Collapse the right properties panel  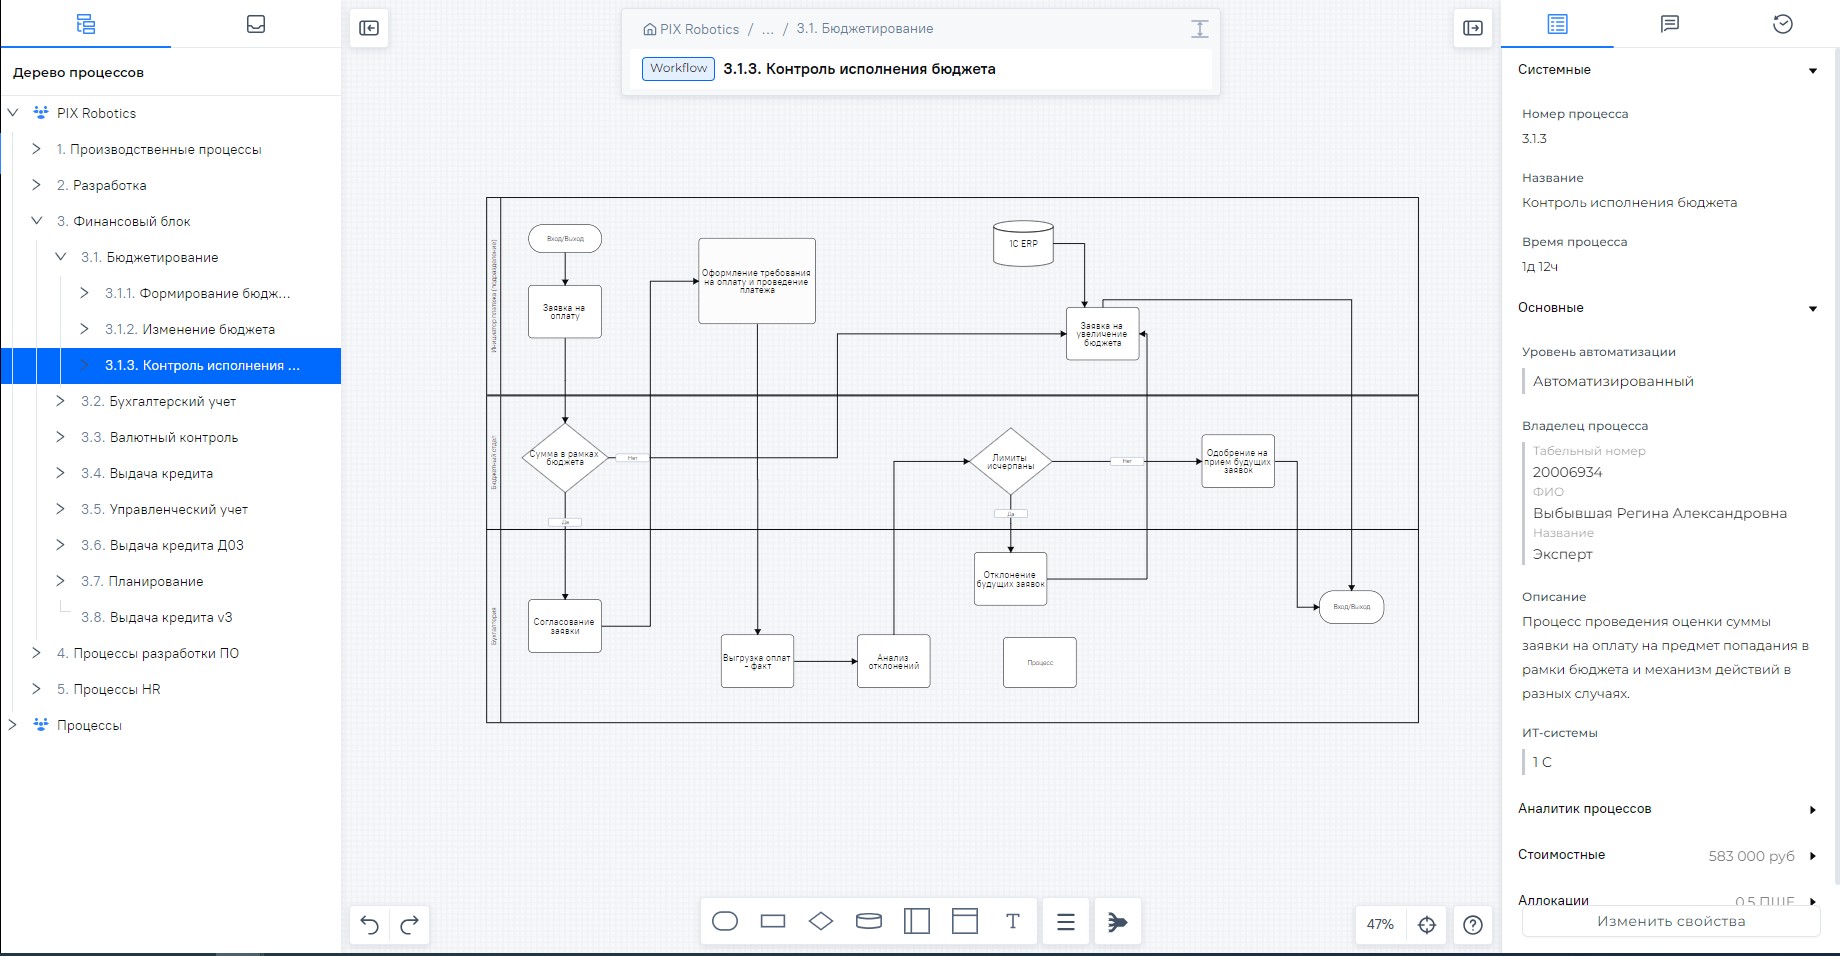point(1473,28)
